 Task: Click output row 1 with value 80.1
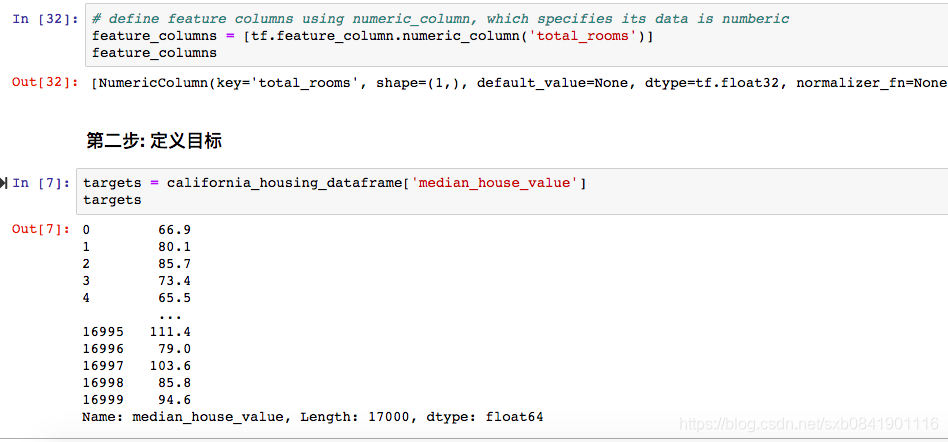pyautogui.click(x=137, y=247)
